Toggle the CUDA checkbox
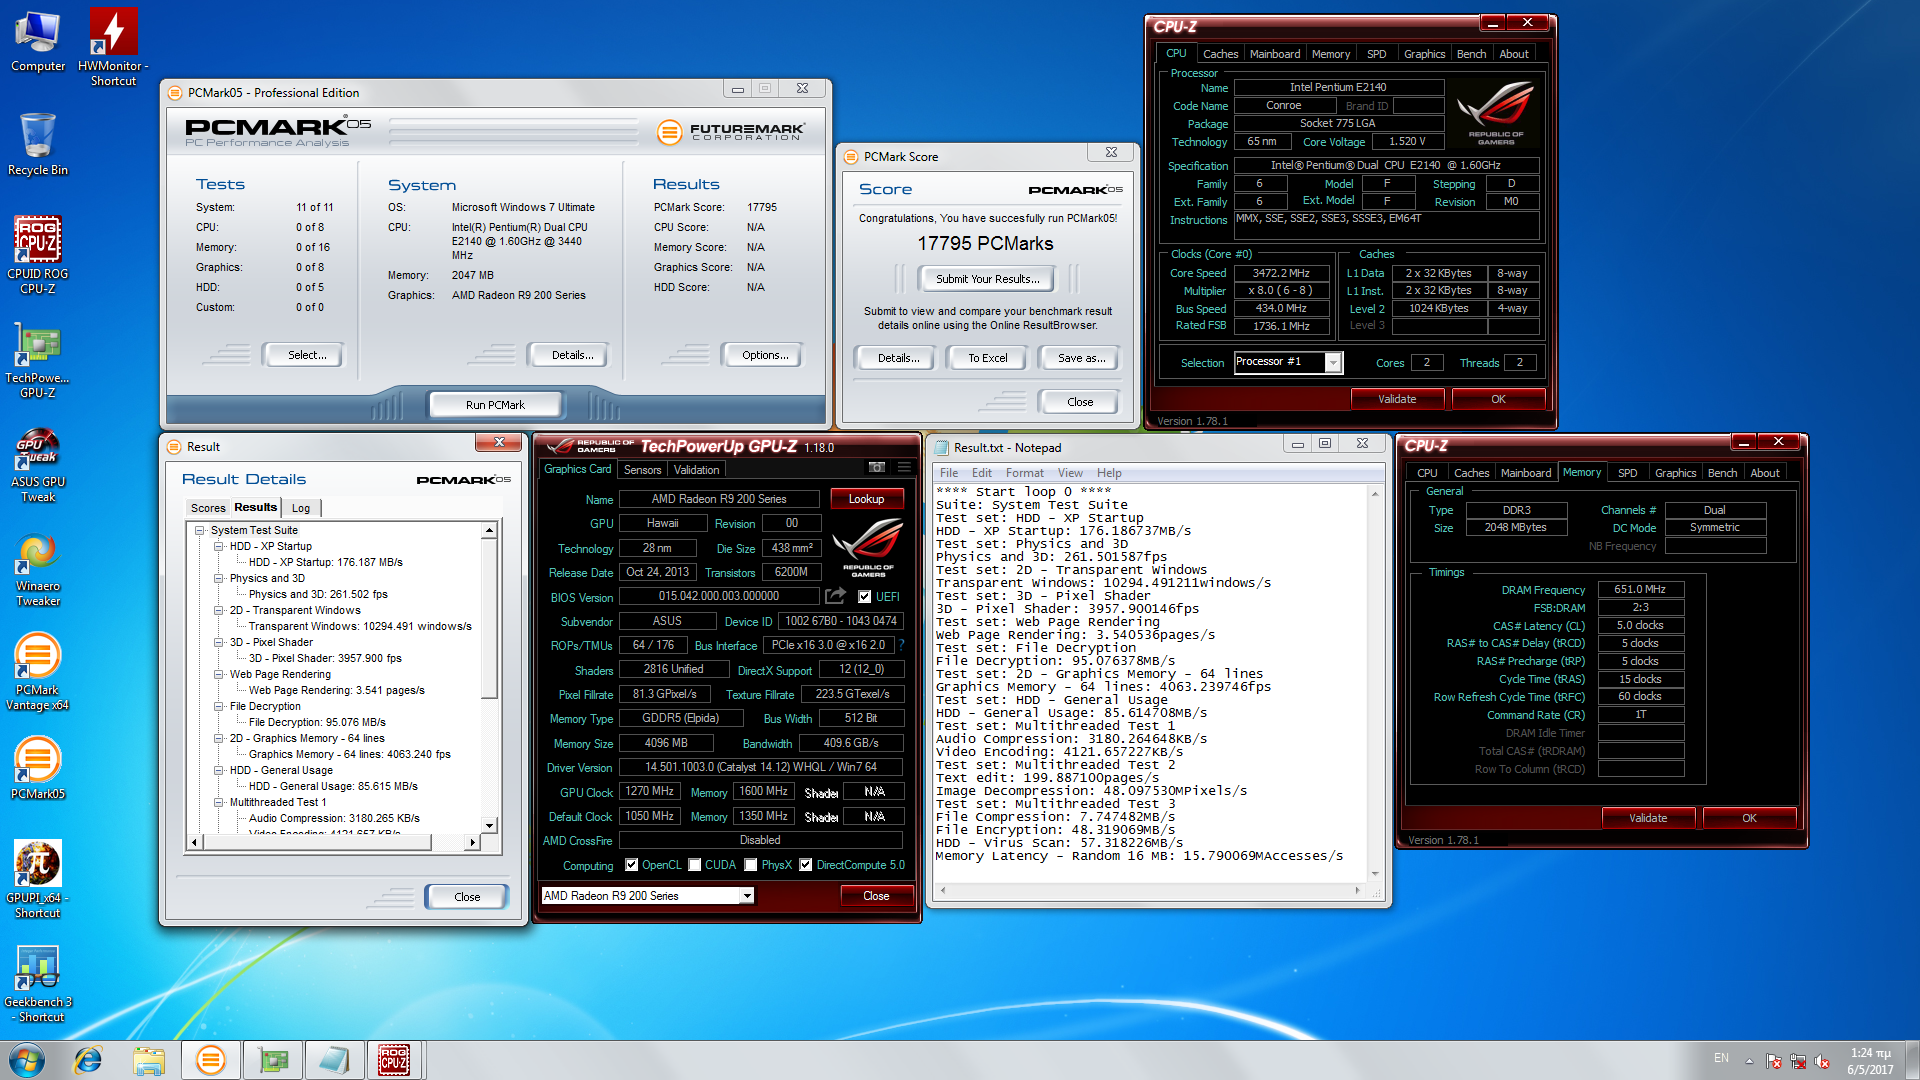This screenshot has width=1920, height=1080. point(694,865)
